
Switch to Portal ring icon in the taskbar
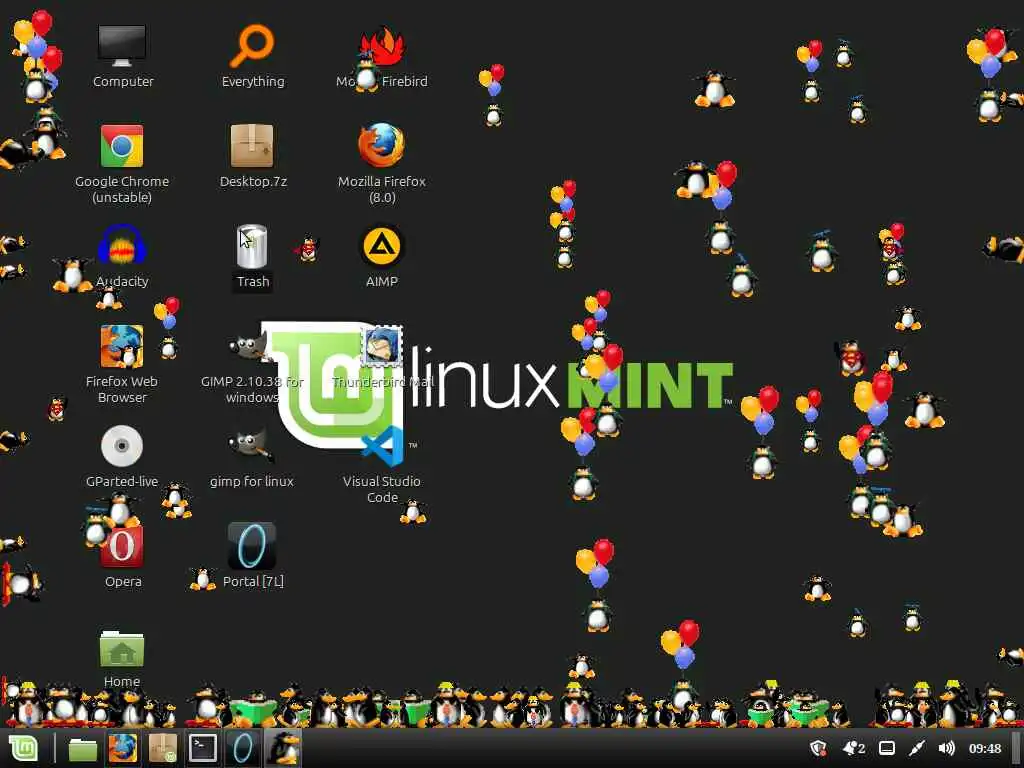[x=244, y=748]
